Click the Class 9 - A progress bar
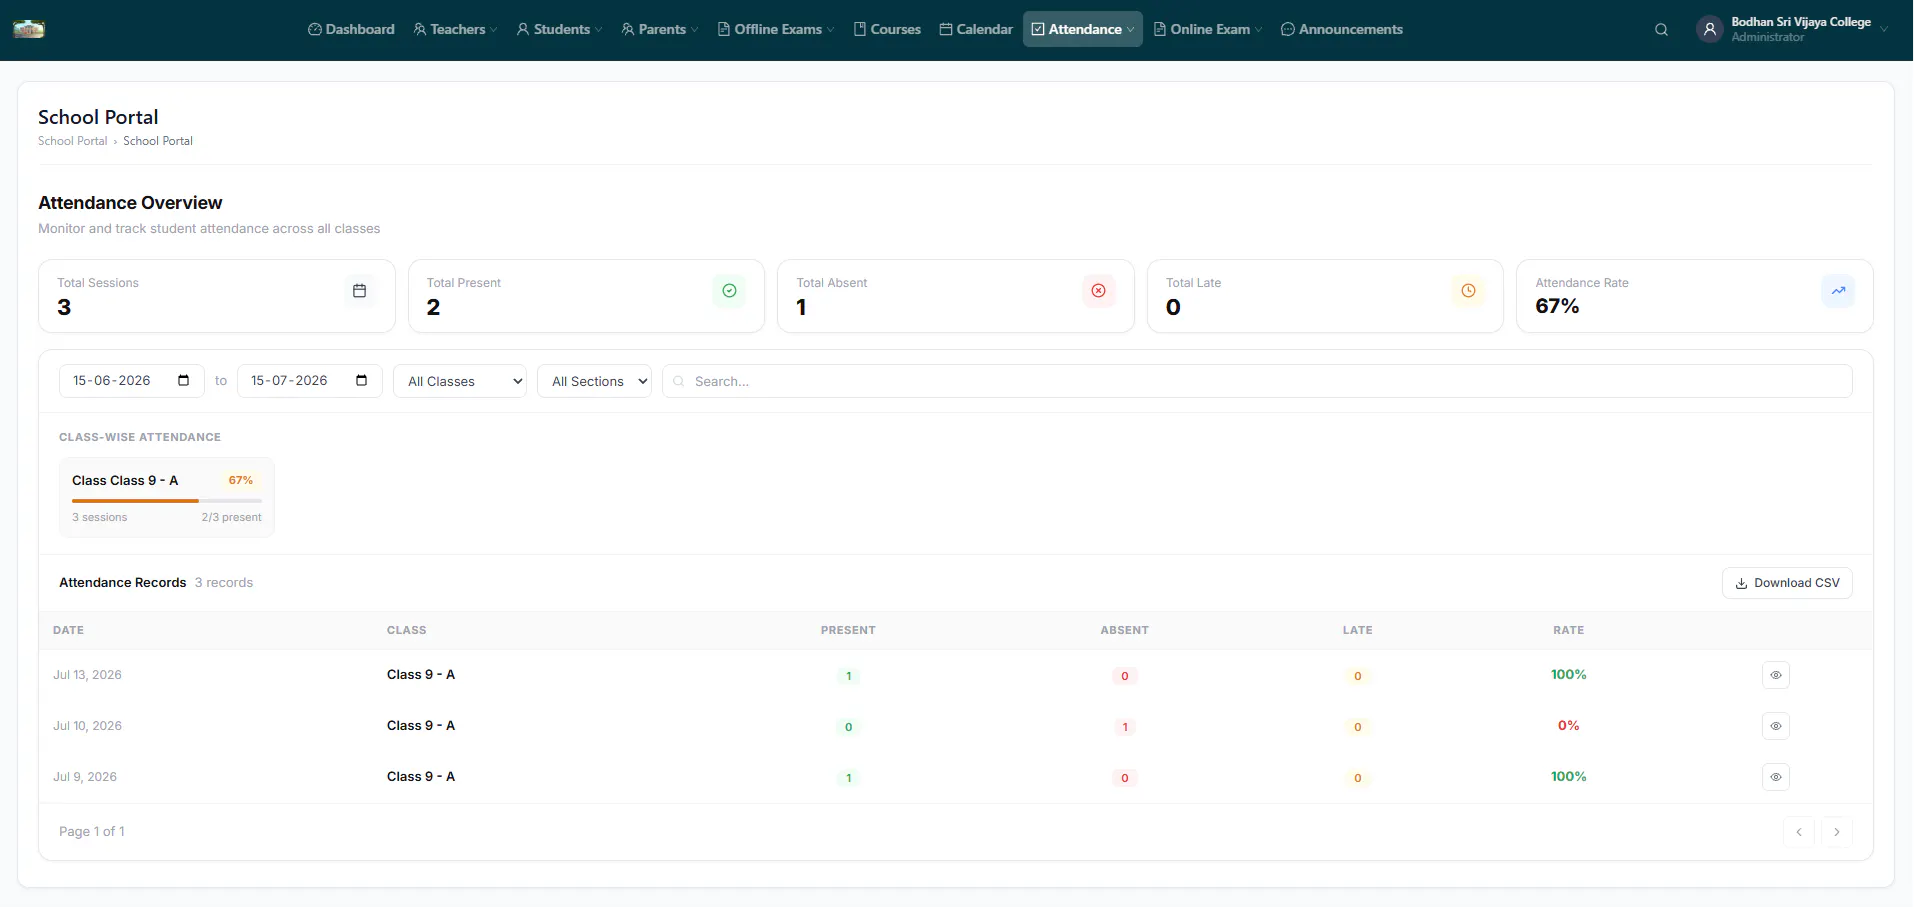Viewport: 1914px width, 908px height. click(167, 500)
